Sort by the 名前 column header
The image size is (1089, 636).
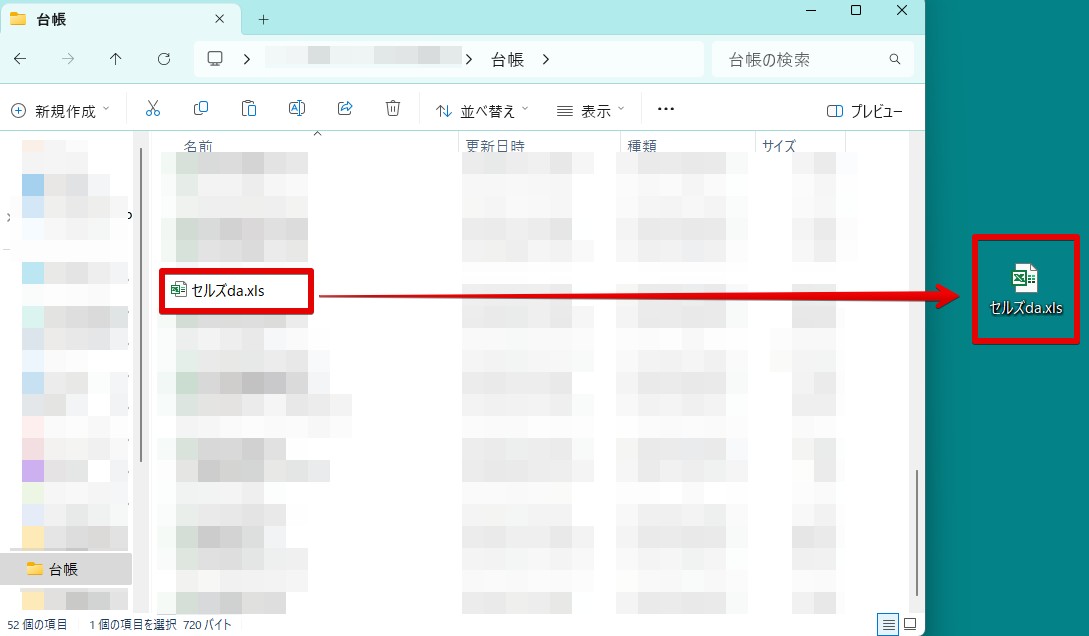pyautogui.click(x=198, y=146)
